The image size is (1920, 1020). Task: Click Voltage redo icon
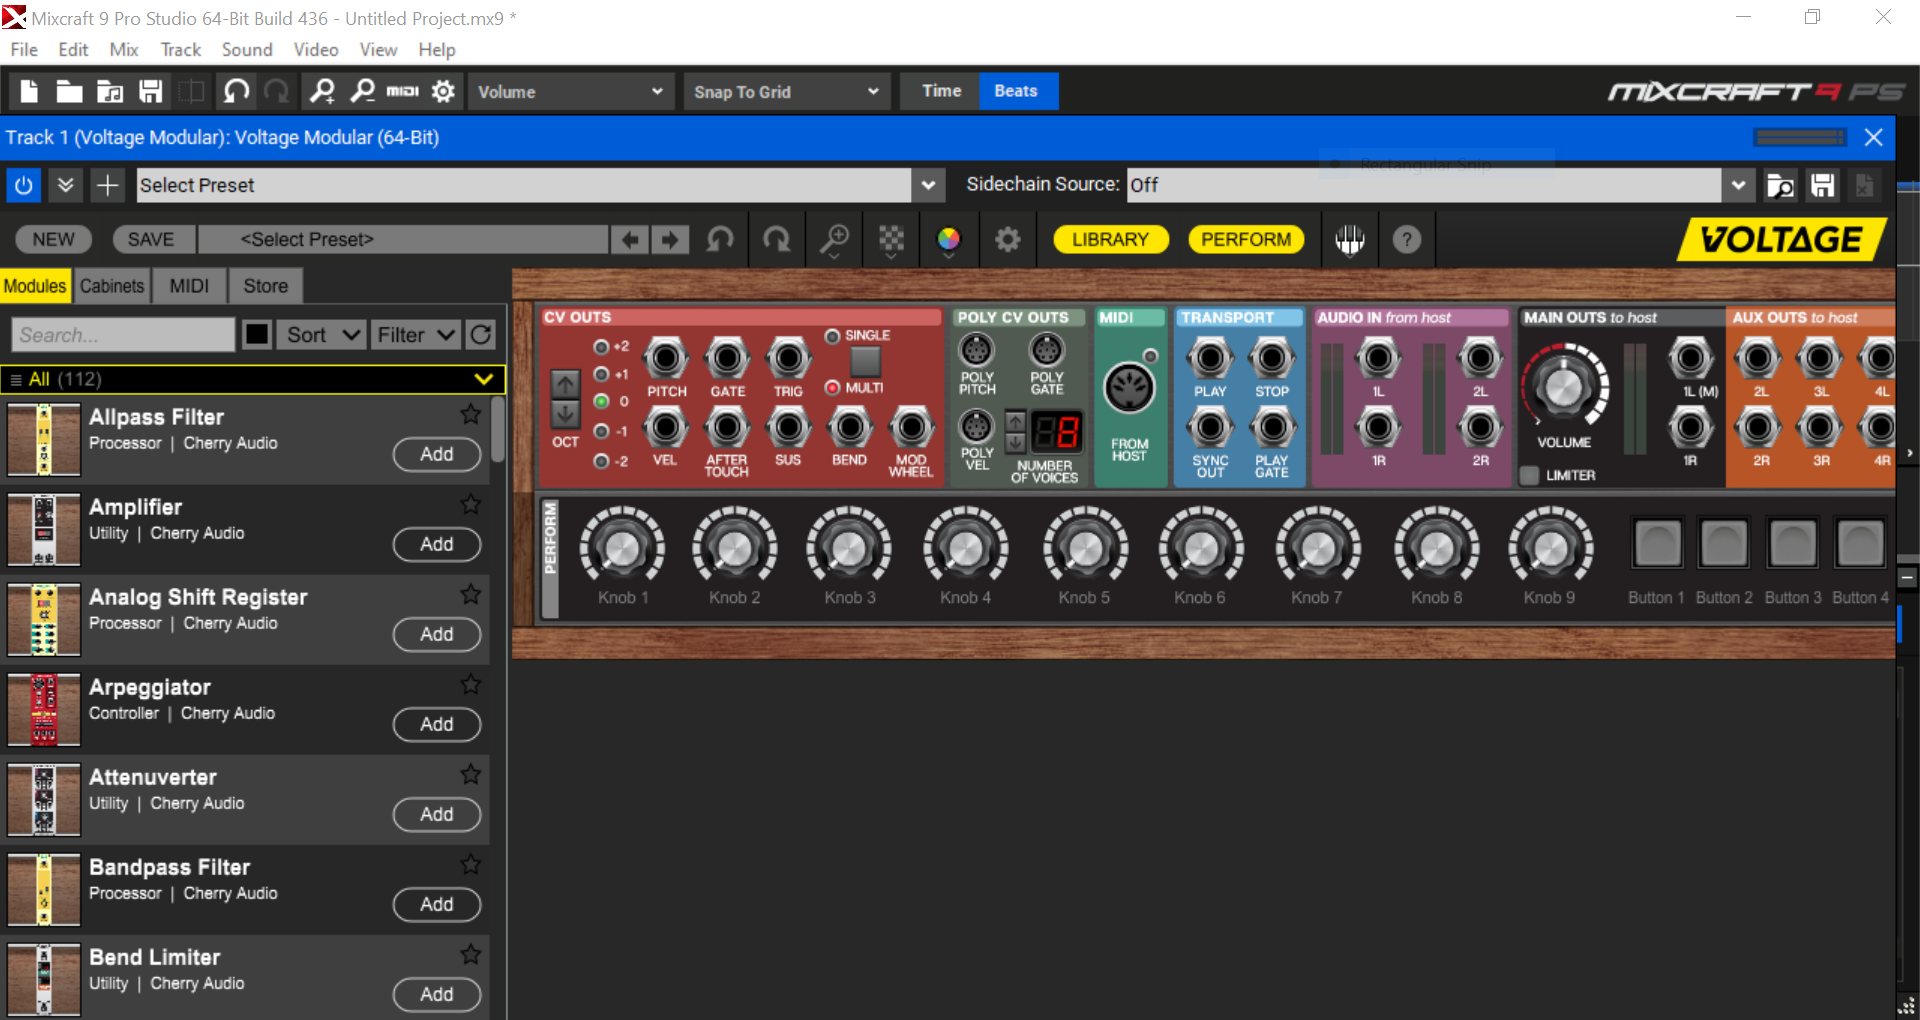click(776, 240)
